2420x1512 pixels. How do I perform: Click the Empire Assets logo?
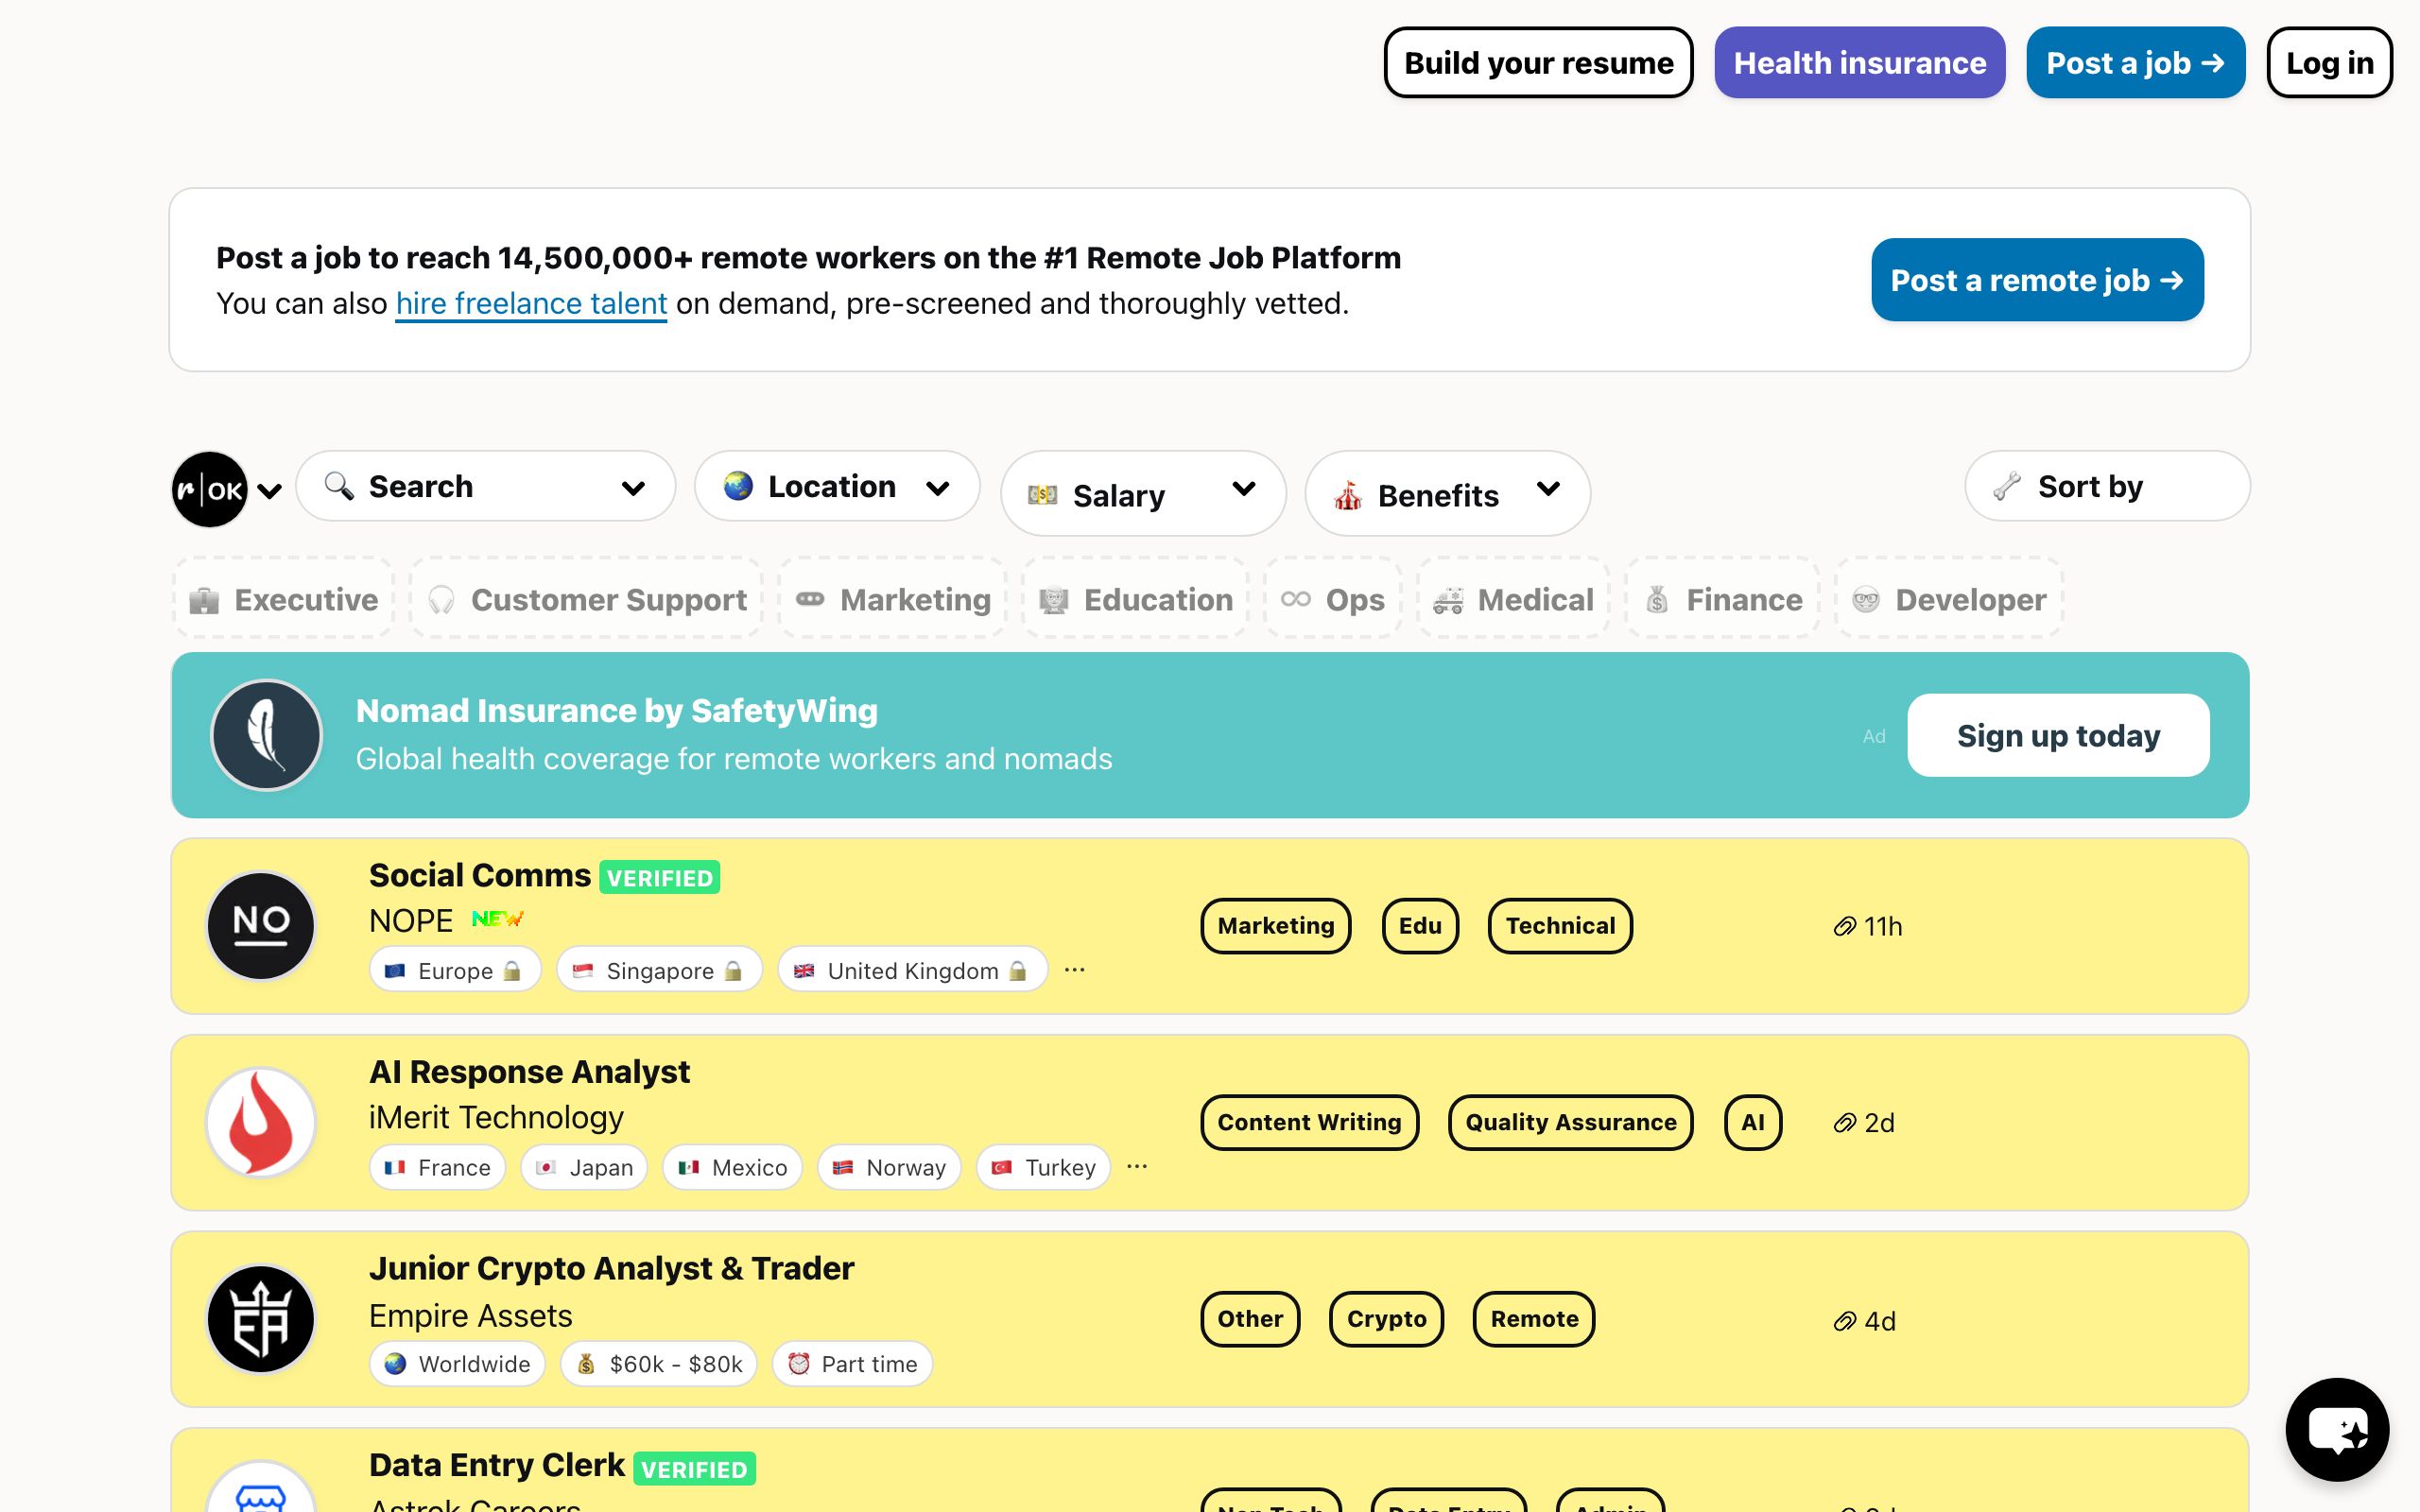click(x=261, y=1319)
